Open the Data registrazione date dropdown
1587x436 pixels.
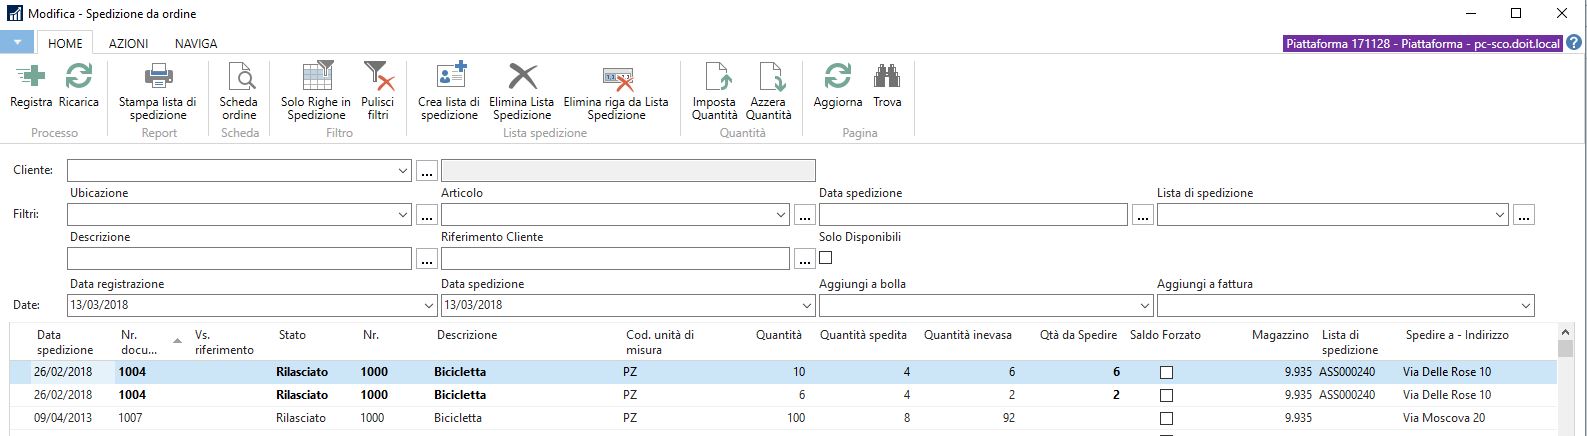[x=430, y=306]
